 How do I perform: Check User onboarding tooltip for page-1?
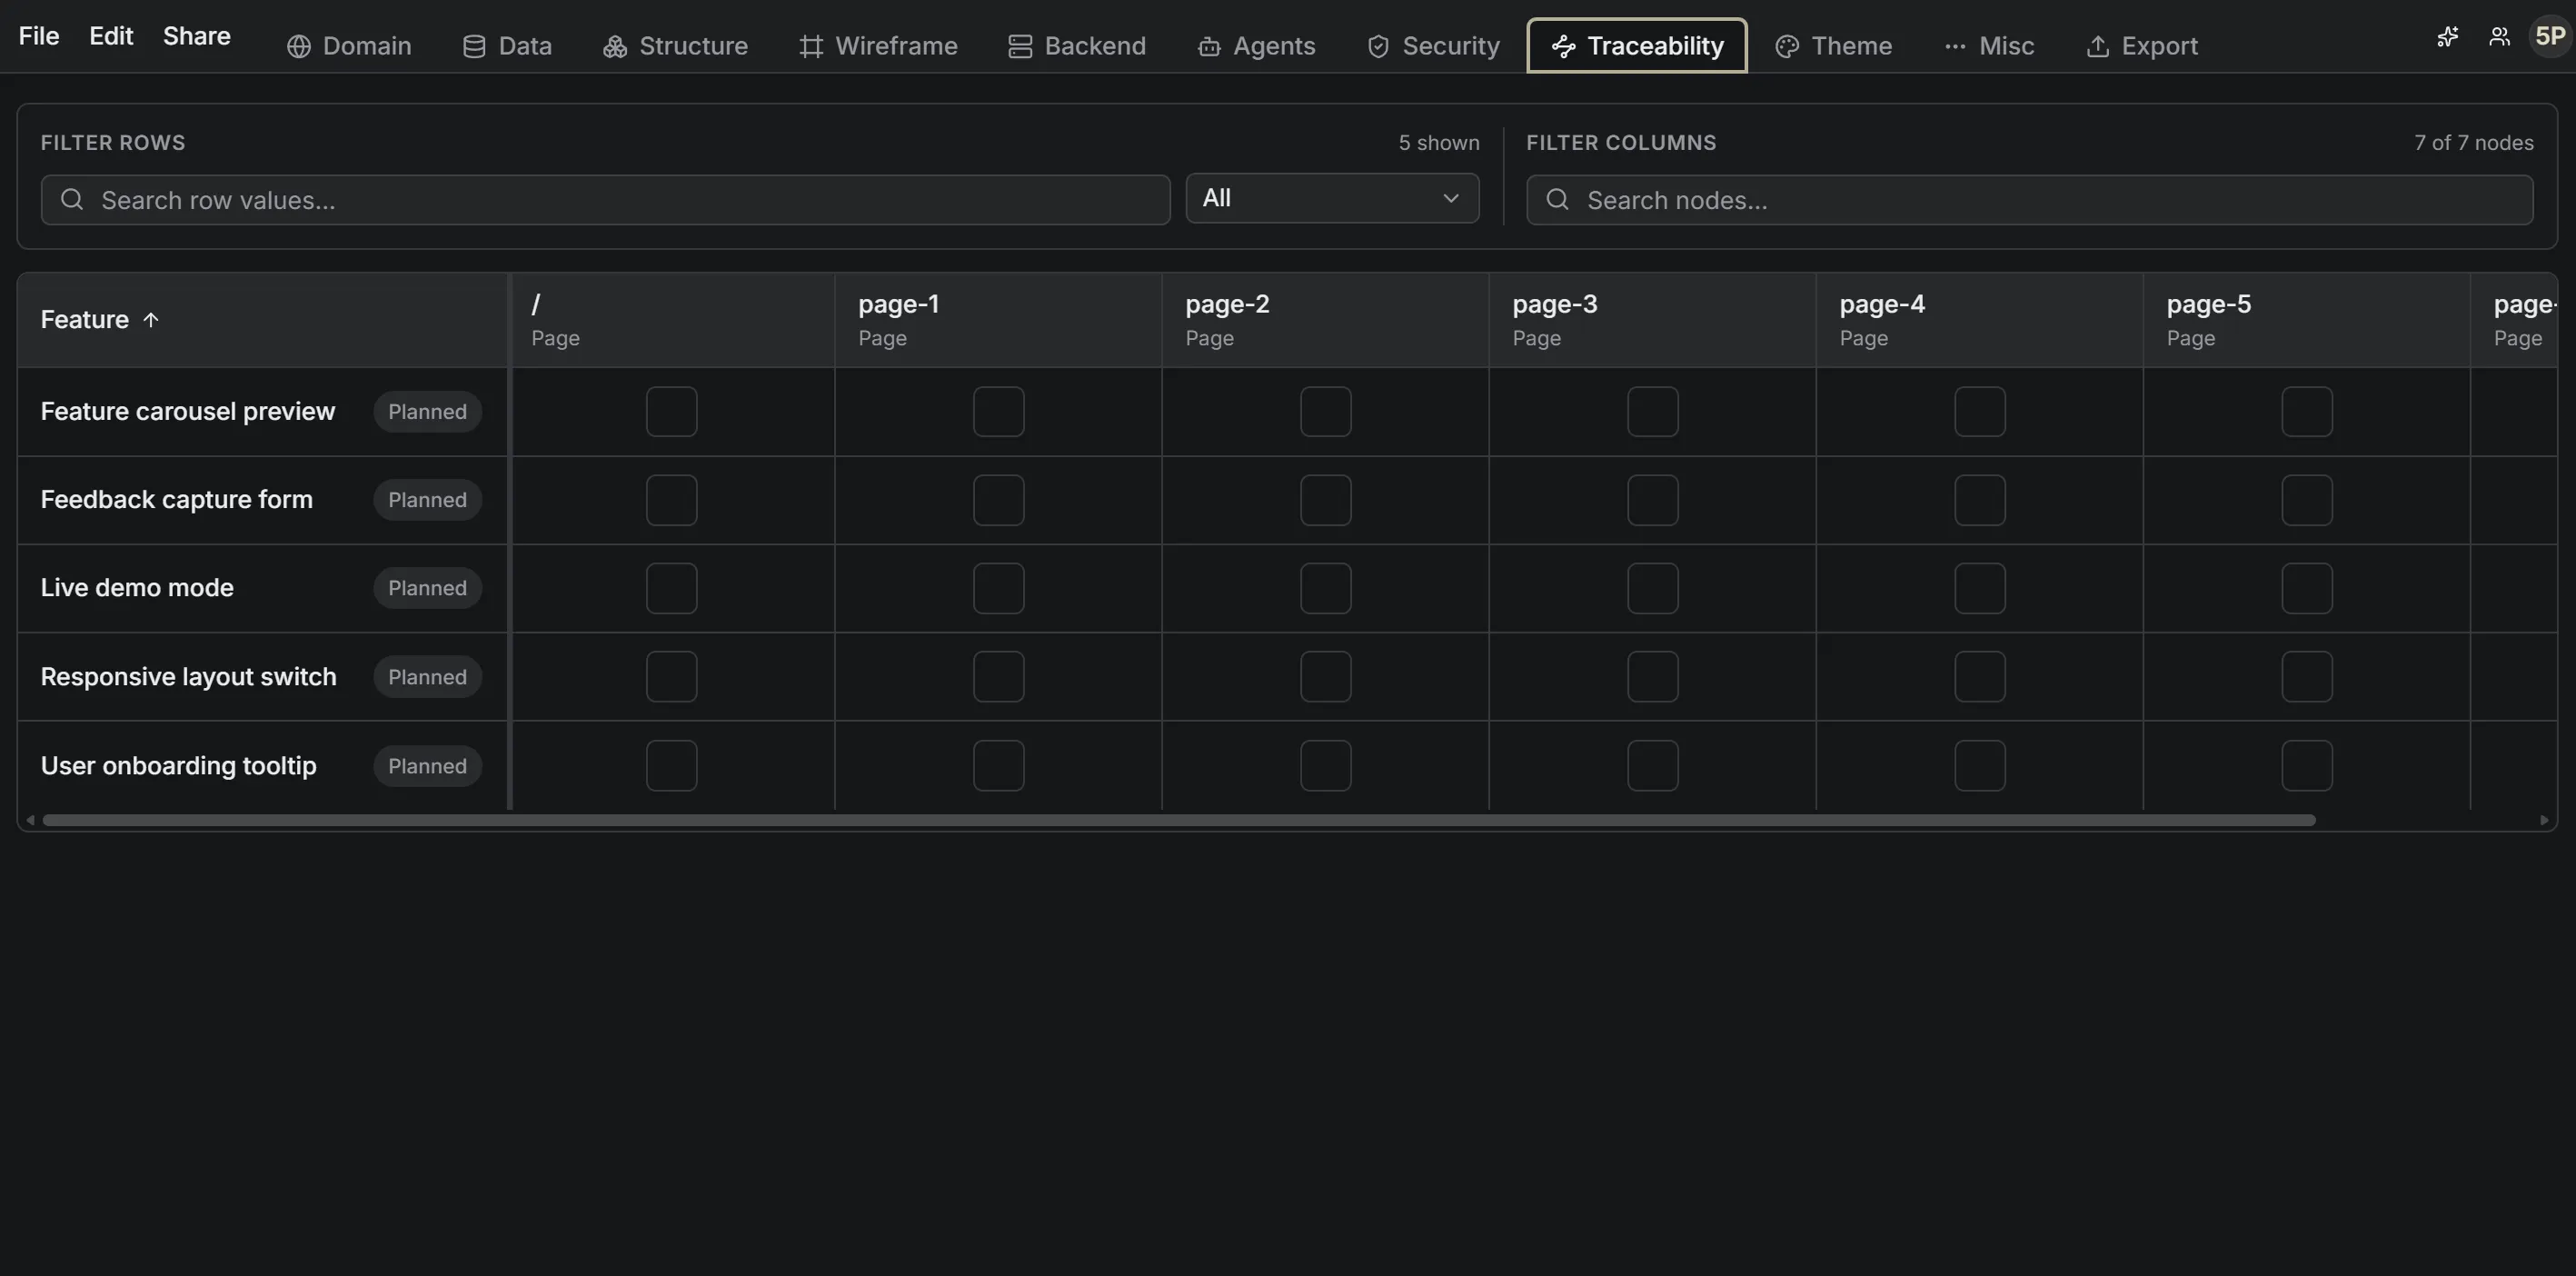point(998,766)
